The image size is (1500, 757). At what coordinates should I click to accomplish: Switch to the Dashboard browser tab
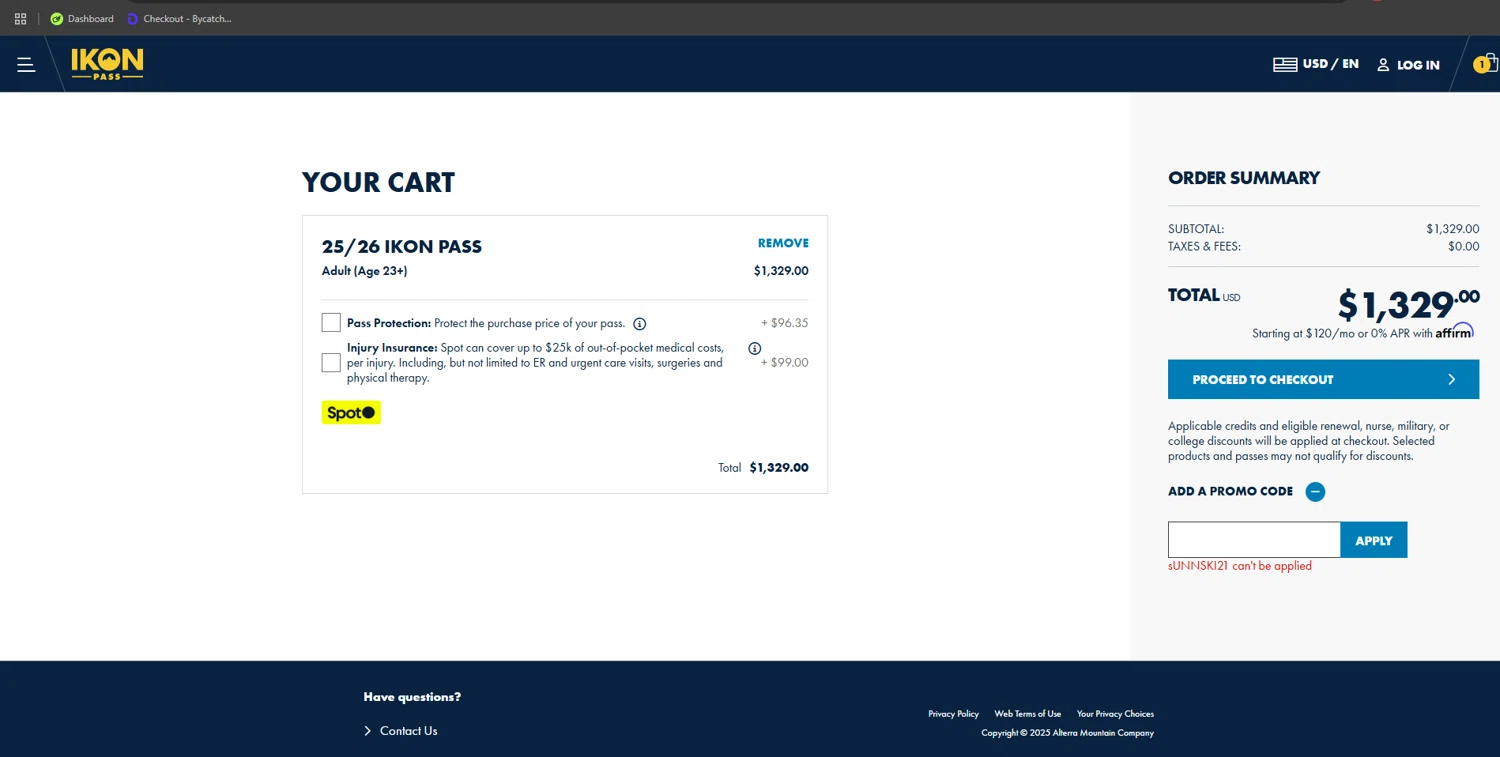tap(82, 18)
